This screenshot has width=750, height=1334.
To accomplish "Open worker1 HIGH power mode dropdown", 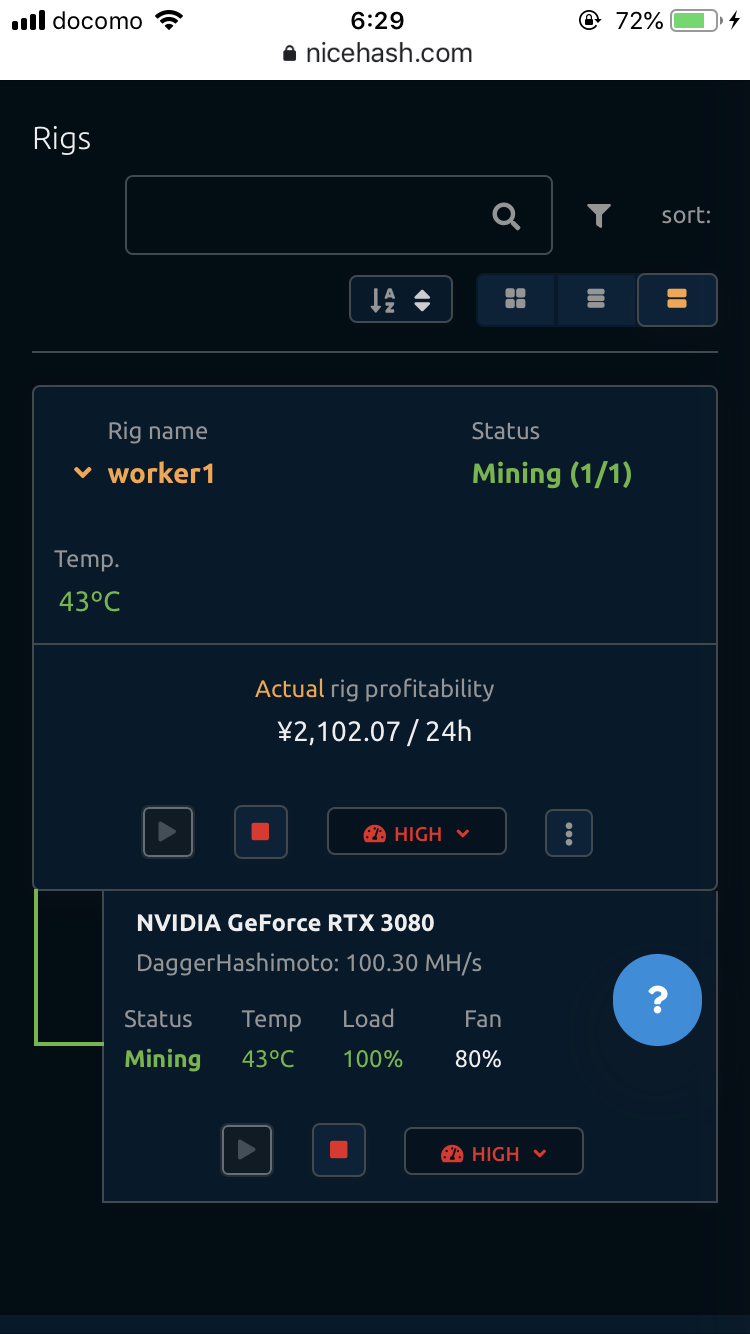I will [x=417, y=832].
